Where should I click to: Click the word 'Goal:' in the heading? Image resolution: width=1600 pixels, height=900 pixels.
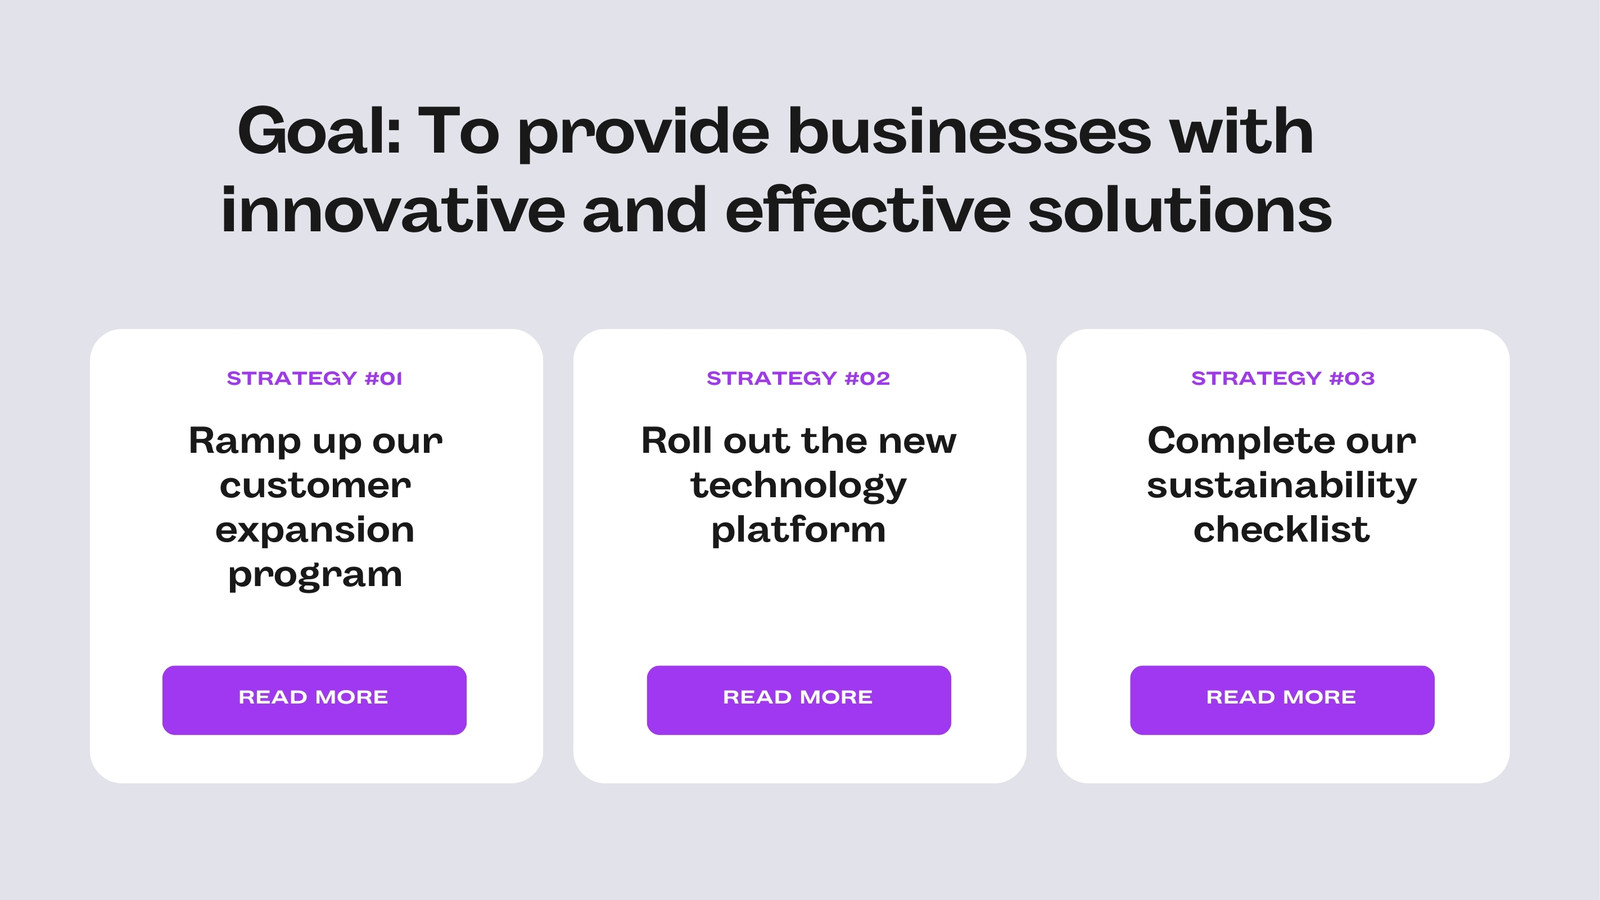pos(319,131)
